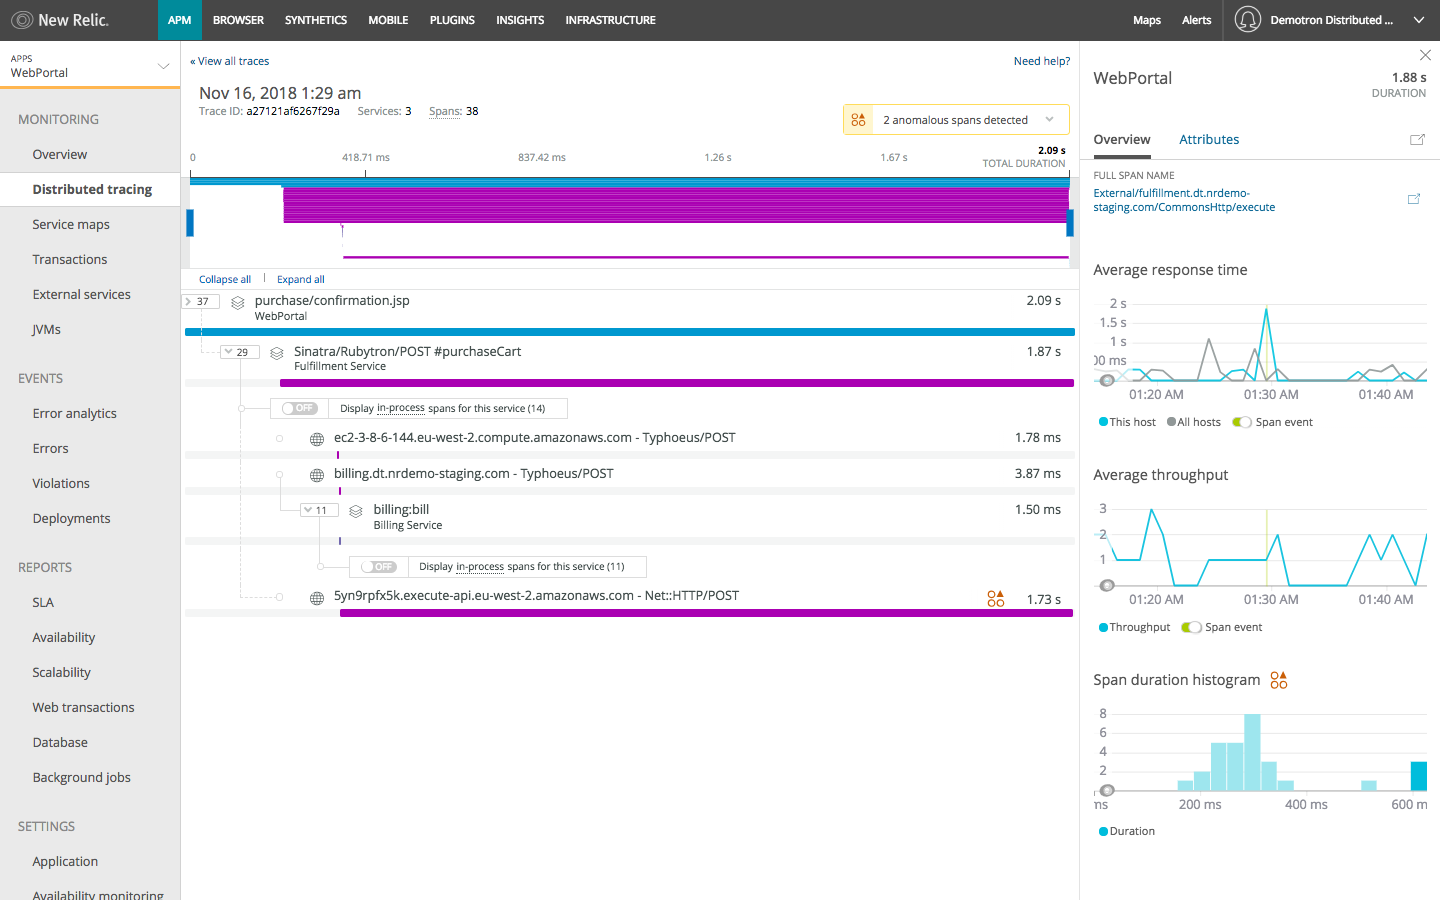The image size is (1440, 900).
Task: Open the APM tab
Action: click(180, 20)
